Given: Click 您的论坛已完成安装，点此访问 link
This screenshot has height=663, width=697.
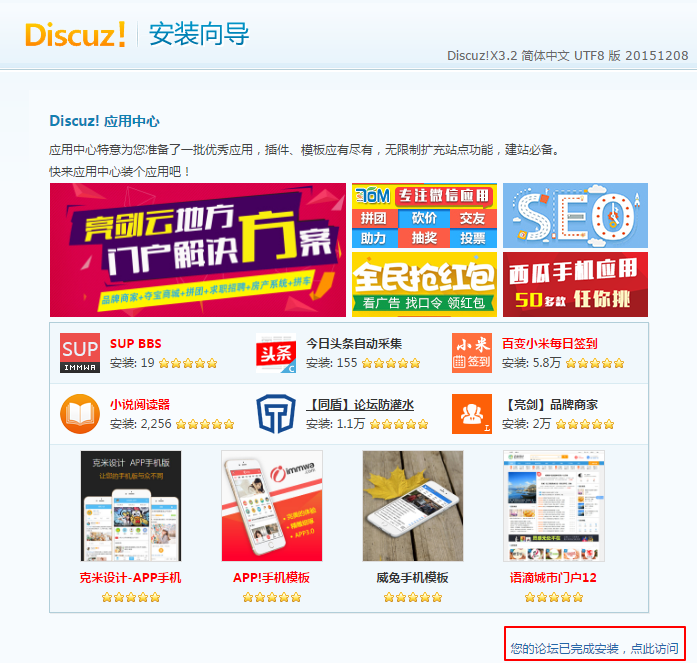Looking at the screenshot, I should 594,648.
